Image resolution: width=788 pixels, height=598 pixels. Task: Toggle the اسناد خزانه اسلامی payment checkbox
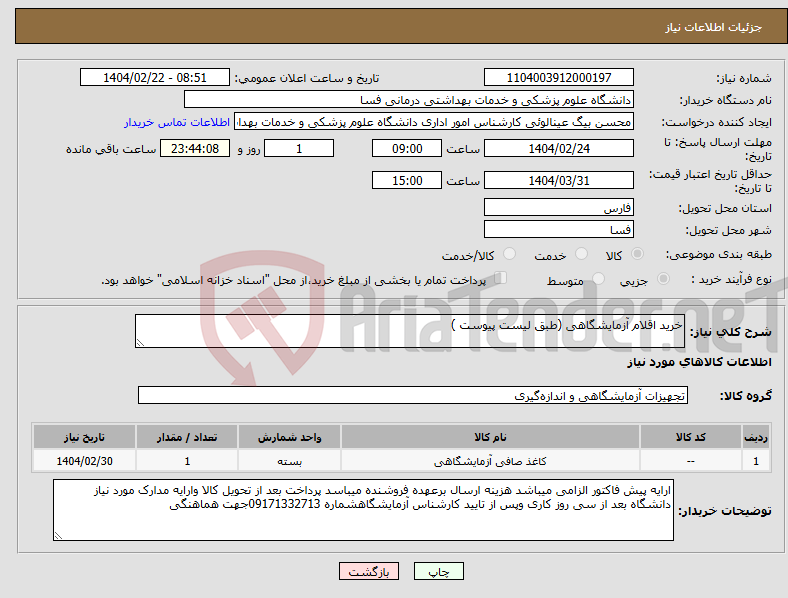[x=501, y=277]
